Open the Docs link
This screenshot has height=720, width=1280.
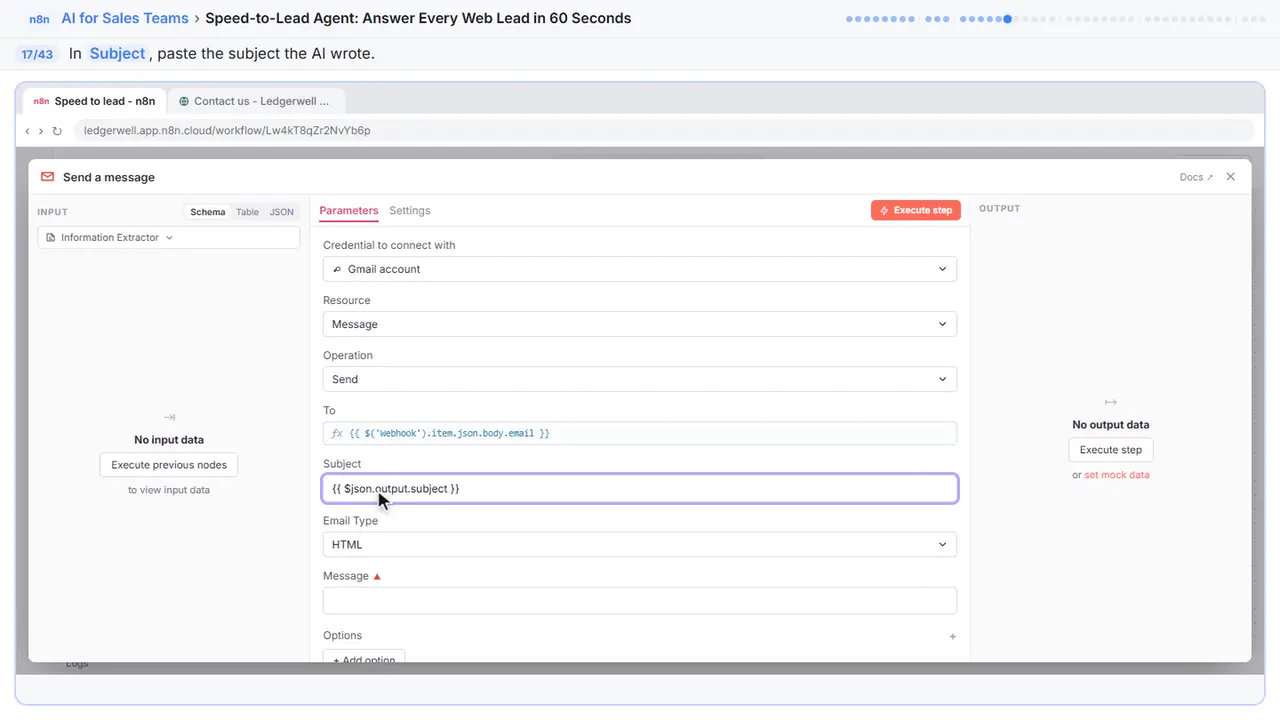coord(1196,177)
